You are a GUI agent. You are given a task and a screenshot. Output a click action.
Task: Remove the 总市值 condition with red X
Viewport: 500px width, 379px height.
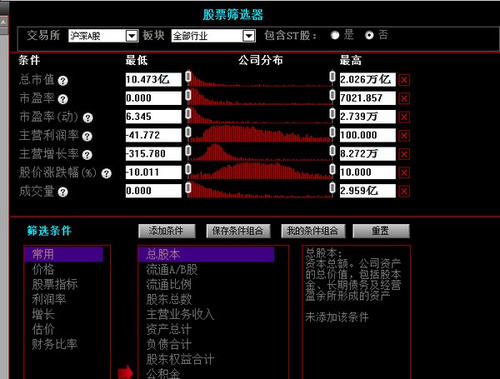pos(404,80)
